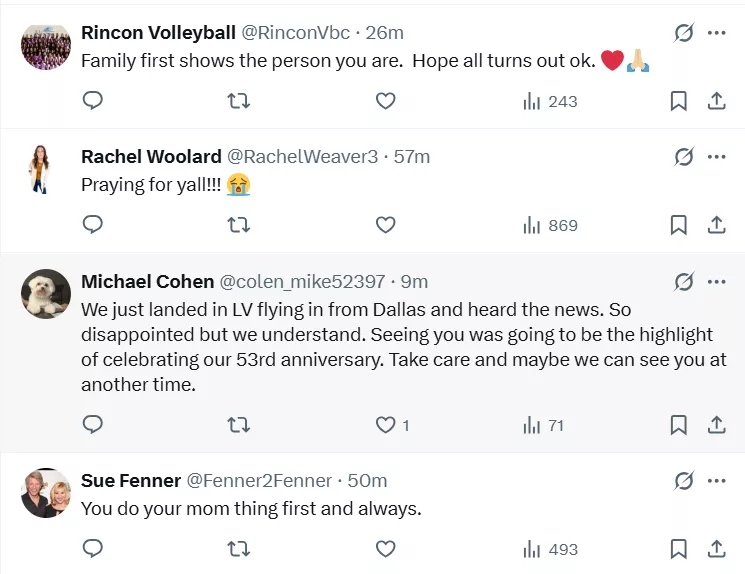The height and width of the screenshot is (574, 745).
Task: Like Michael Cohen's anniversary tweet
Action: [386, 425]
